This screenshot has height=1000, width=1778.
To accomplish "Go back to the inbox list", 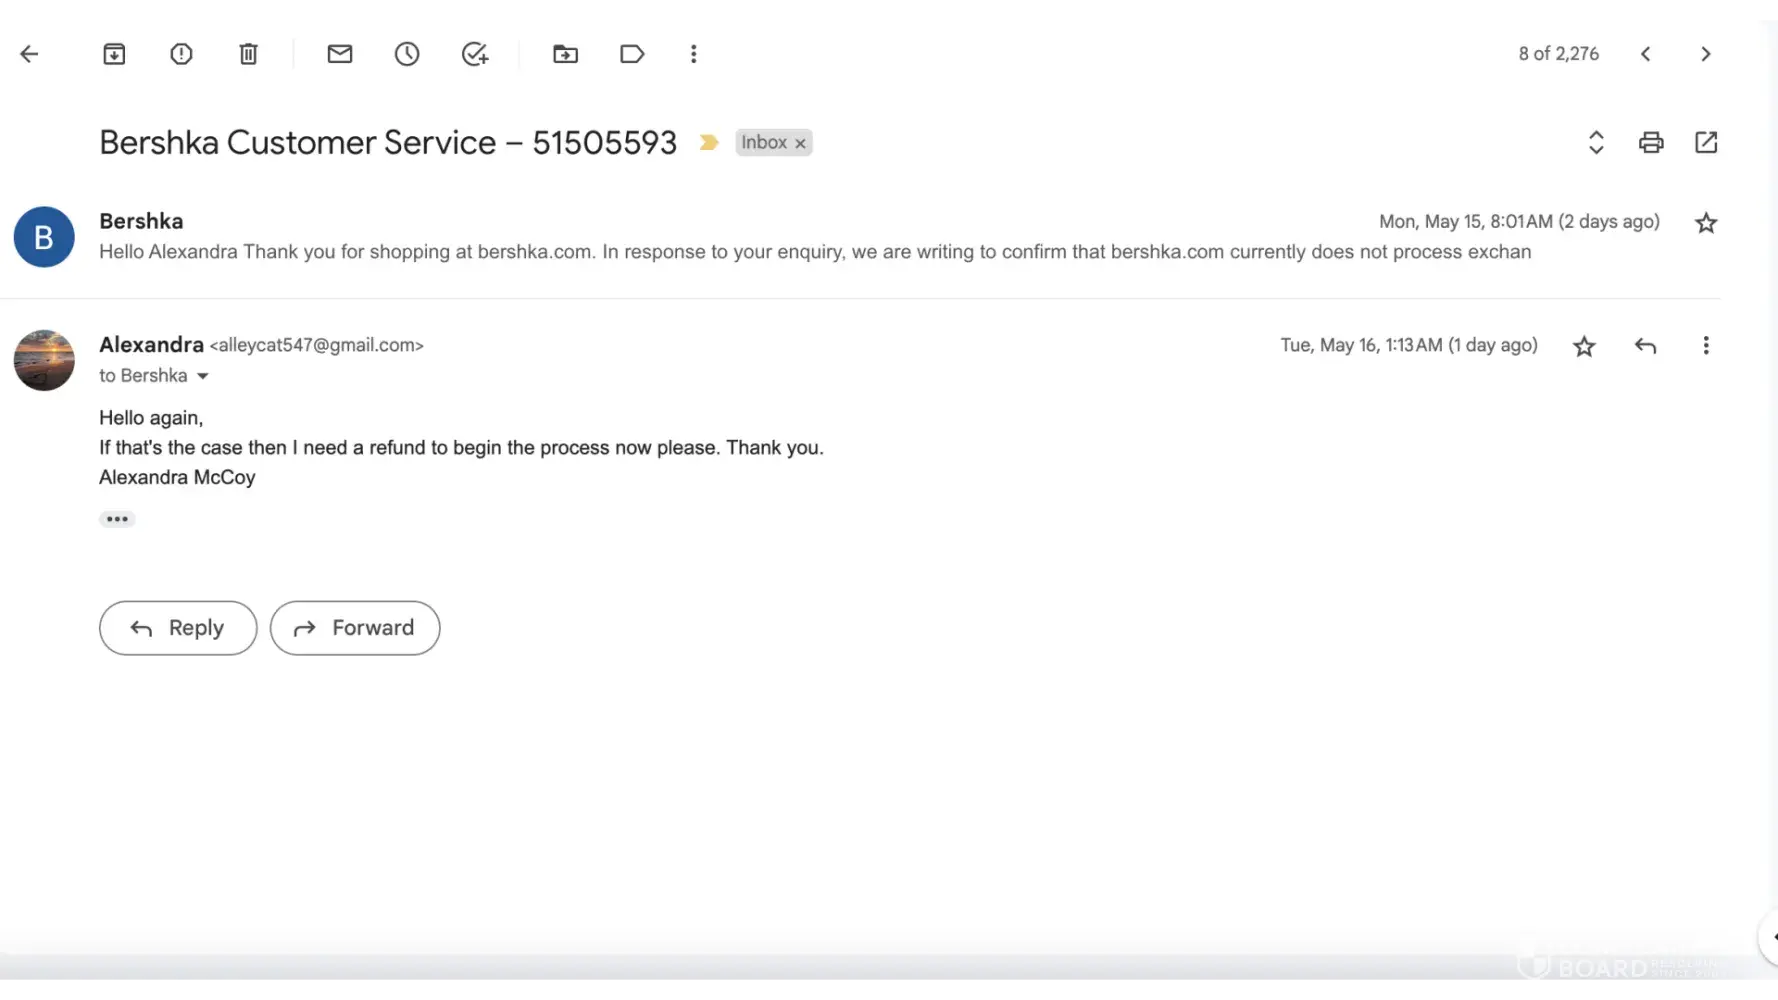I will [30, 54].
